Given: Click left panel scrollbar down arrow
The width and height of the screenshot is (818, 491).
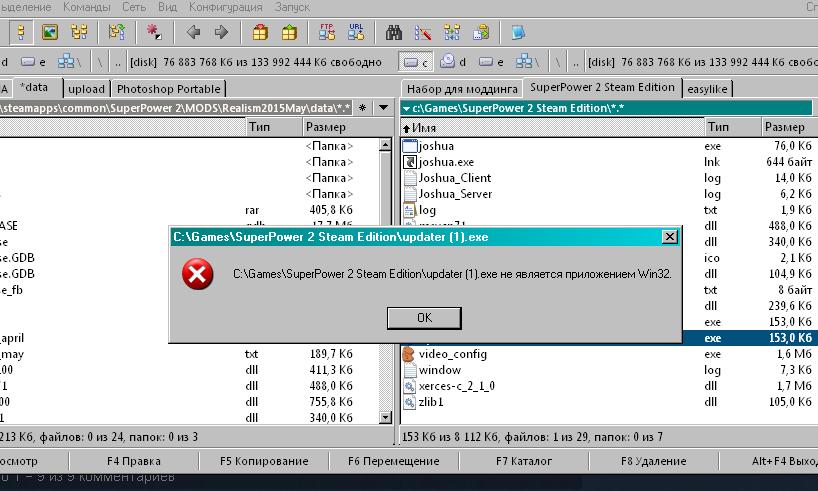Looking at the screenshot, I should pyautogui.click(x=386, y=417).
